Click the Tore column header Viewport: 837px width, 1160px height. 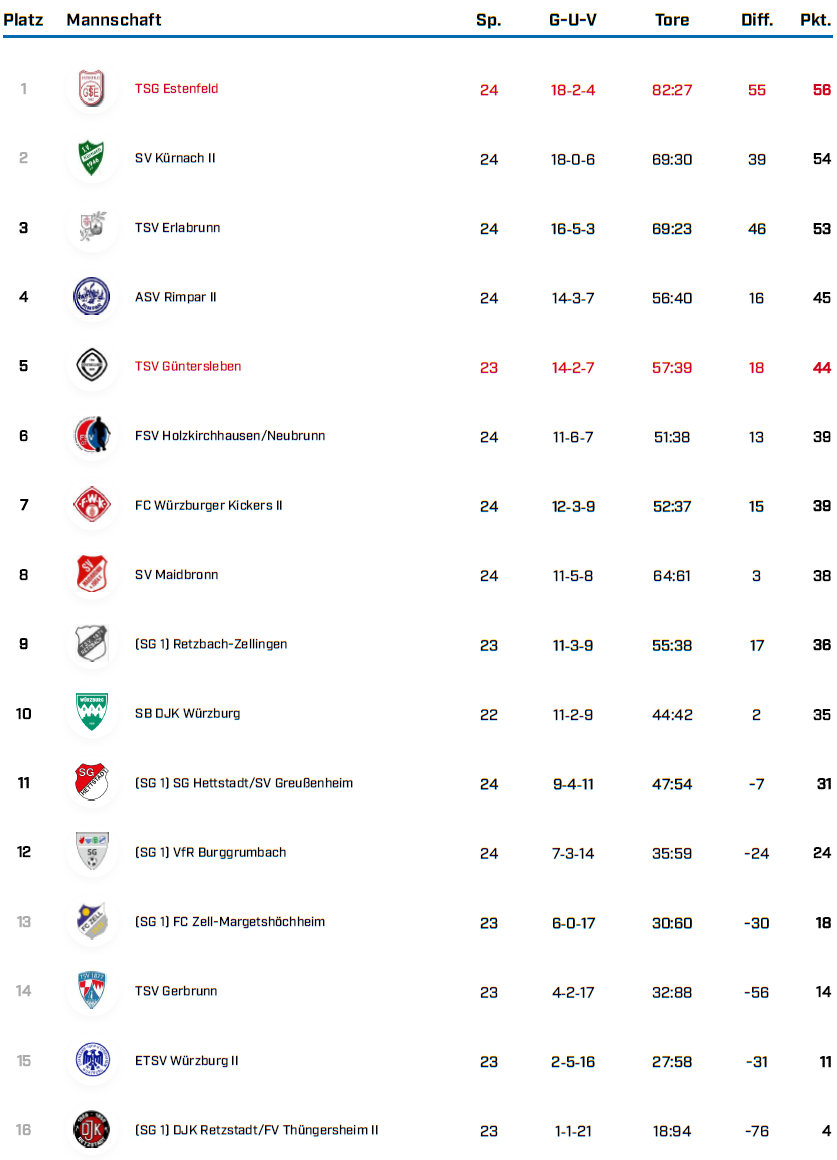point(671,20)
